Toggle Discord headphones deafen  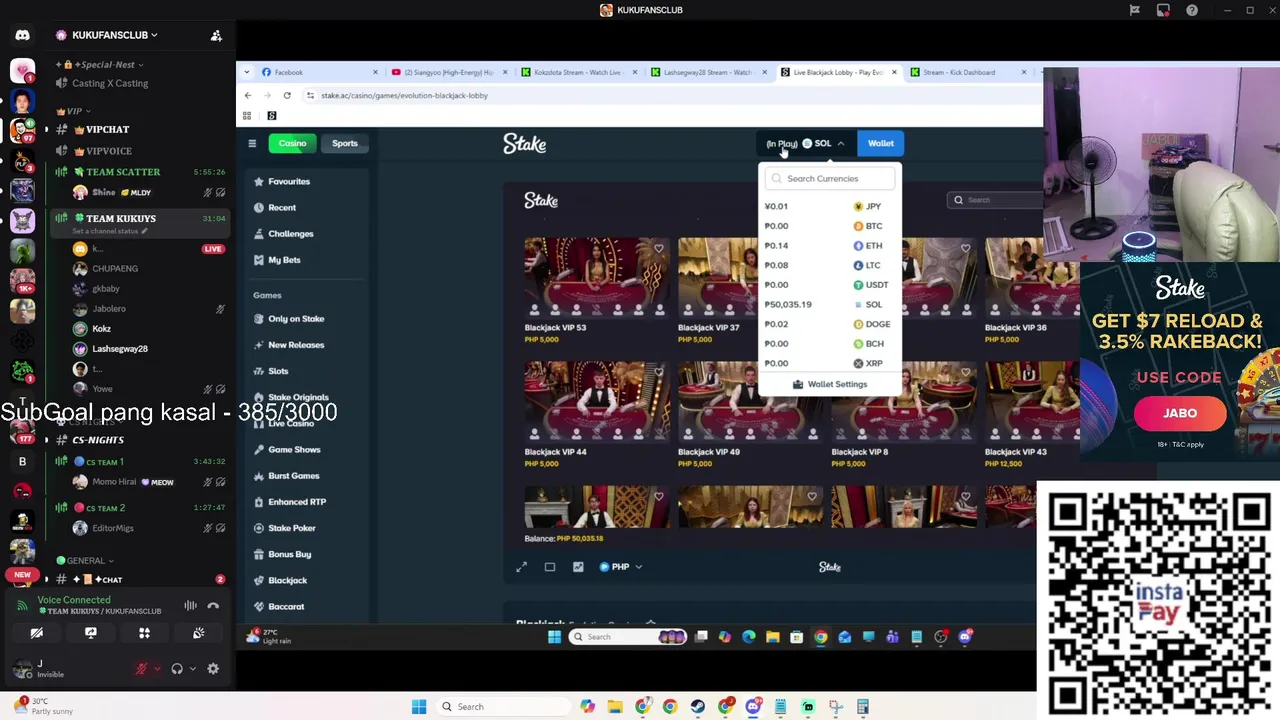click(177, 669)
